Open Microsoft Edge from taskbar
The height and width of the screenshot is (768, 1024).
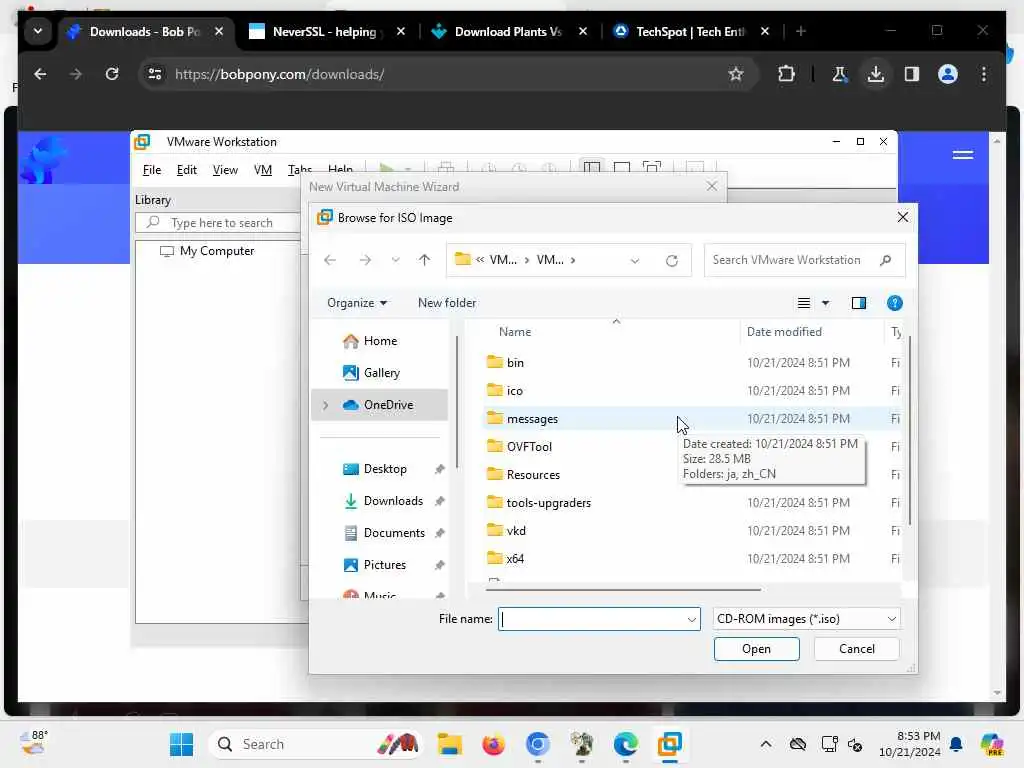[x=626, y=744]
